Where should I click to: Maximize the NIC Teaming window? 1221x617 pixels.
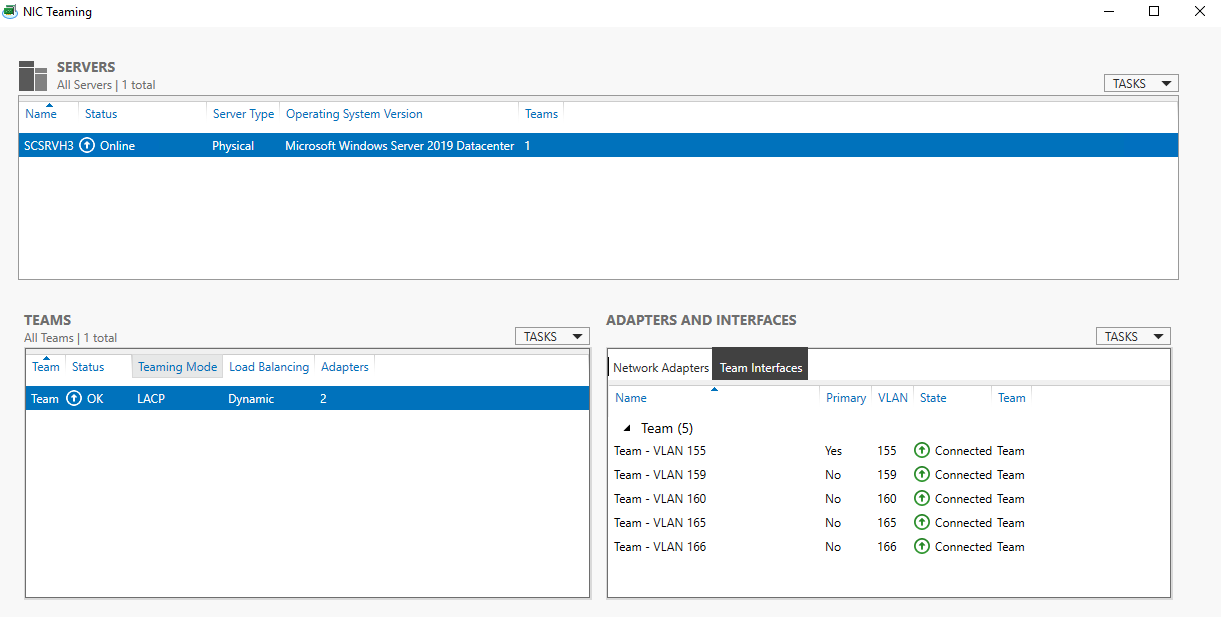coord(1154,12)
